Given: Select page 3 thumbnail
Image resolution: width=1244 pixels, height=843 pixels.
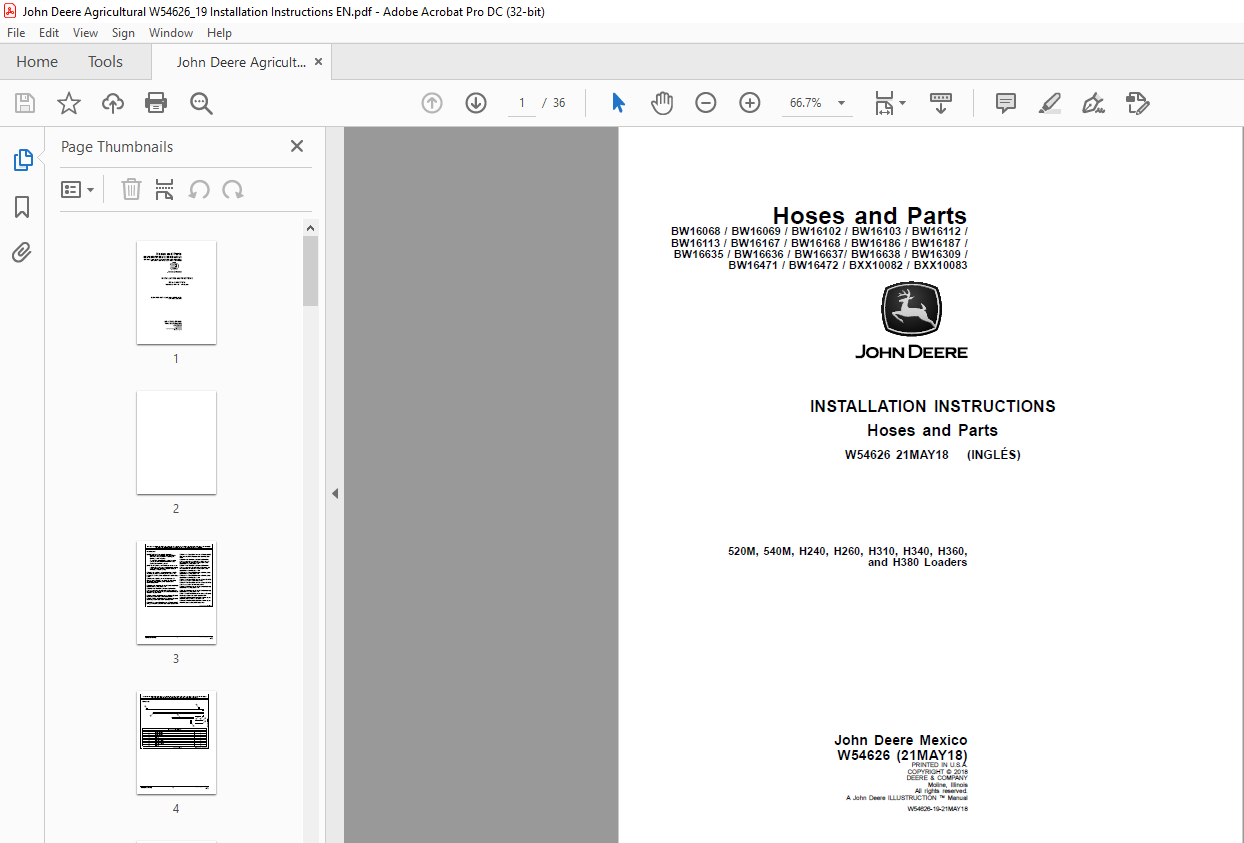Looking at the screenshot, I should pos(176,592).
